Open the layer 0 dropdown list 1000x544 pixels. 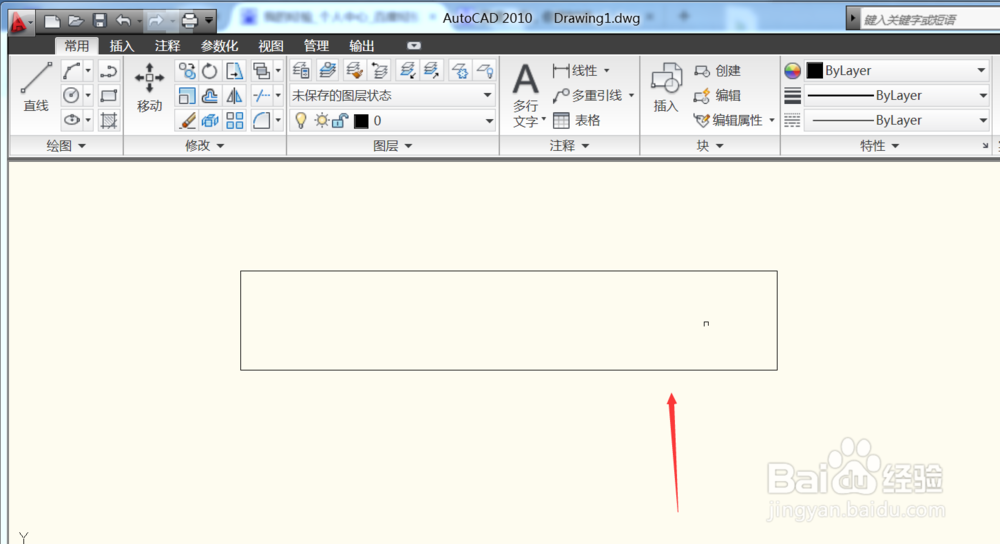[x=392, y=121]
